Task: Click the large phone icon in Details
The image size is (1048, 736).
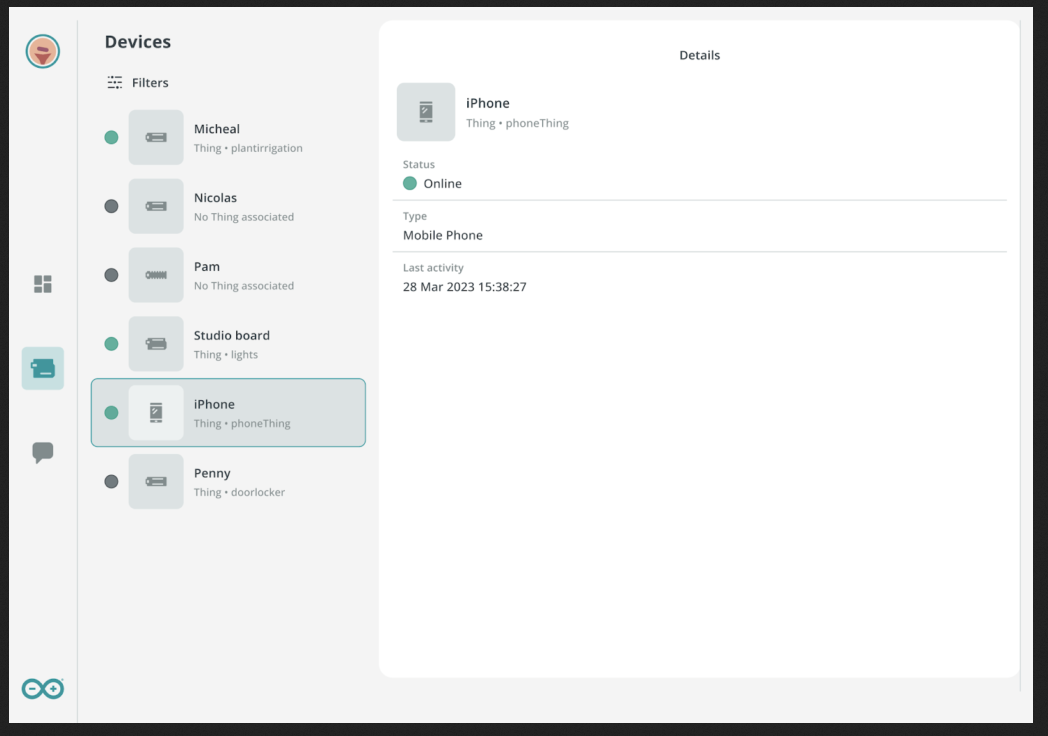Action: pyautogui.click(x=426, y=112)
